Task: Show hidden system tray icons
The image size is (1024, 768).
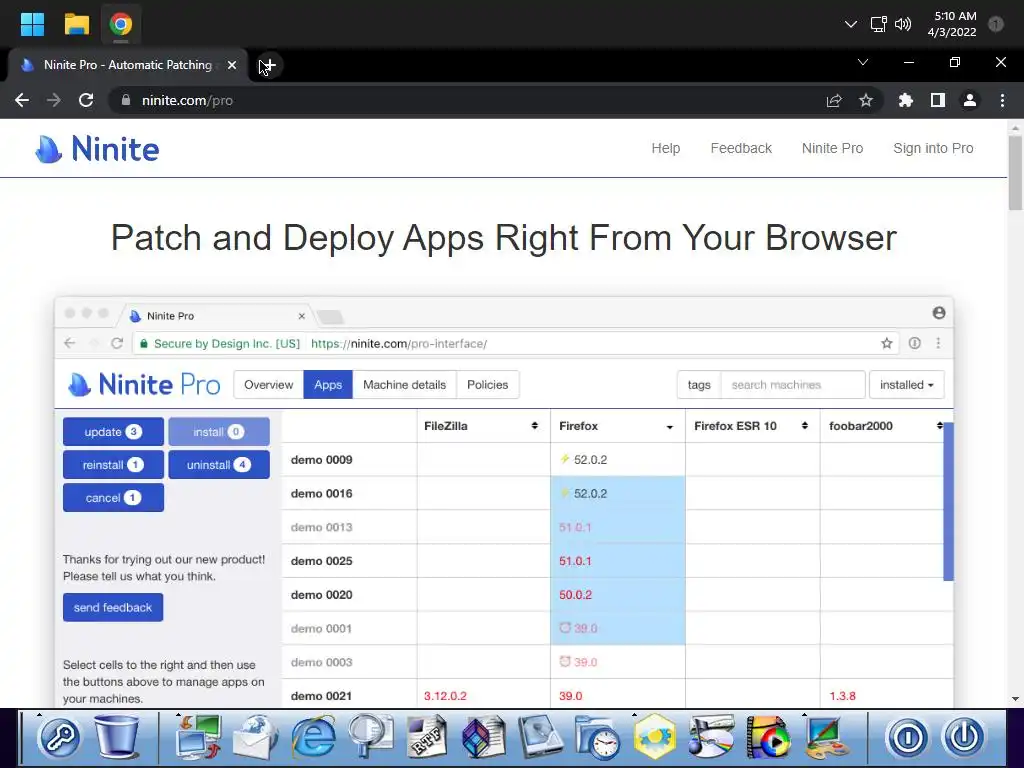Action: (850, 24)
